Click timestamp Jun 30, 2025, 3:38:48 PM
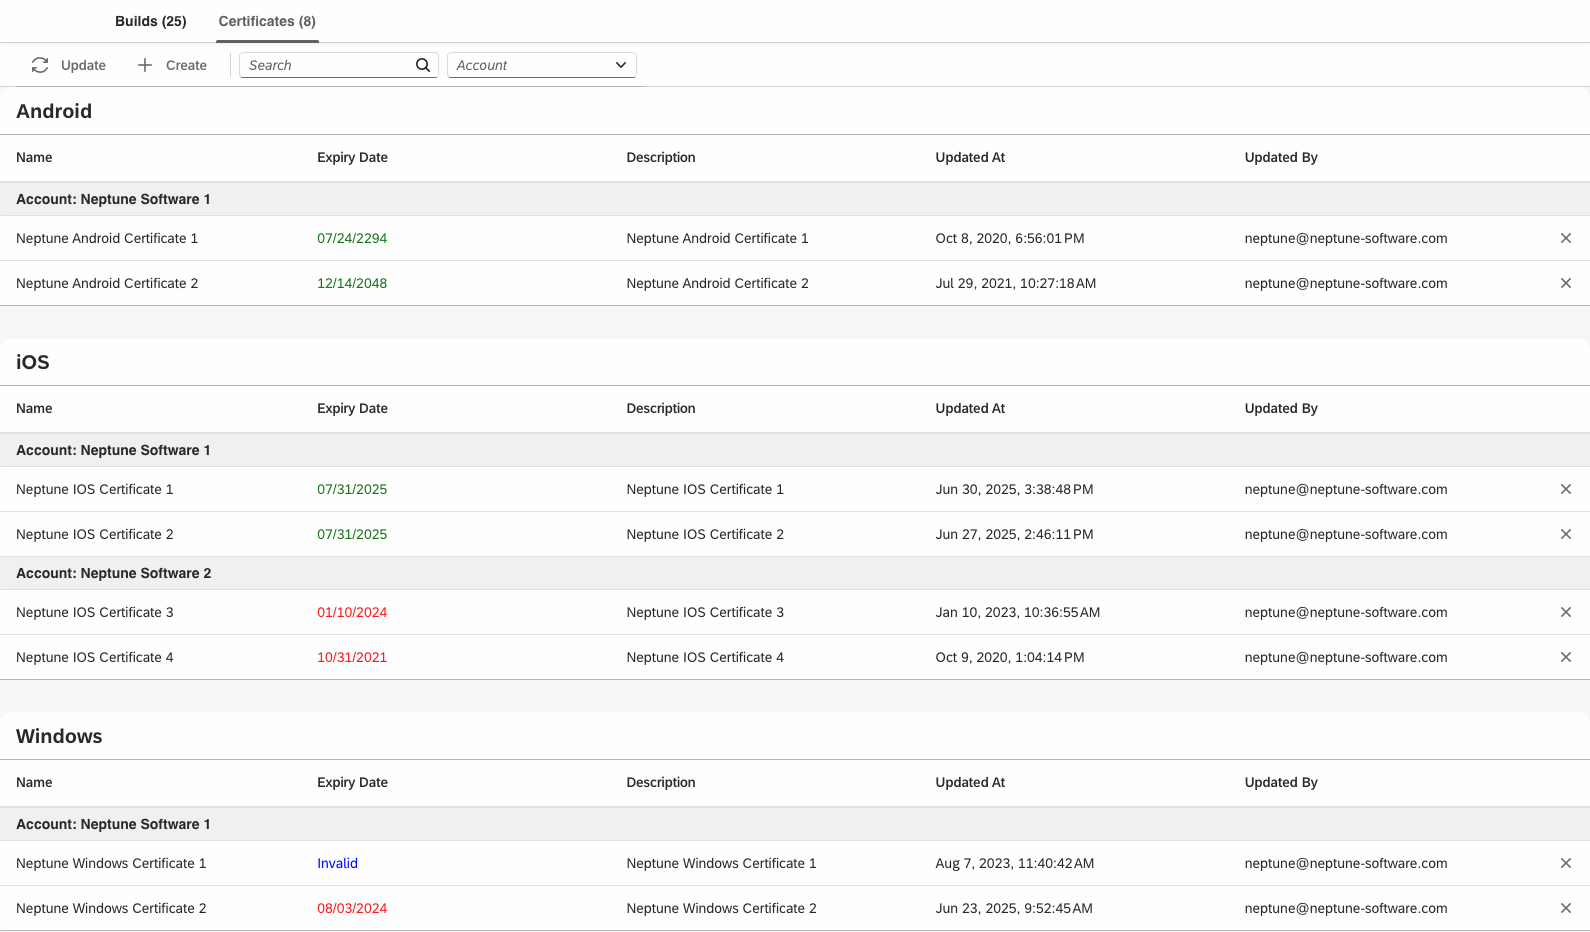The image size is (1590, 932). coord(1014,489)
